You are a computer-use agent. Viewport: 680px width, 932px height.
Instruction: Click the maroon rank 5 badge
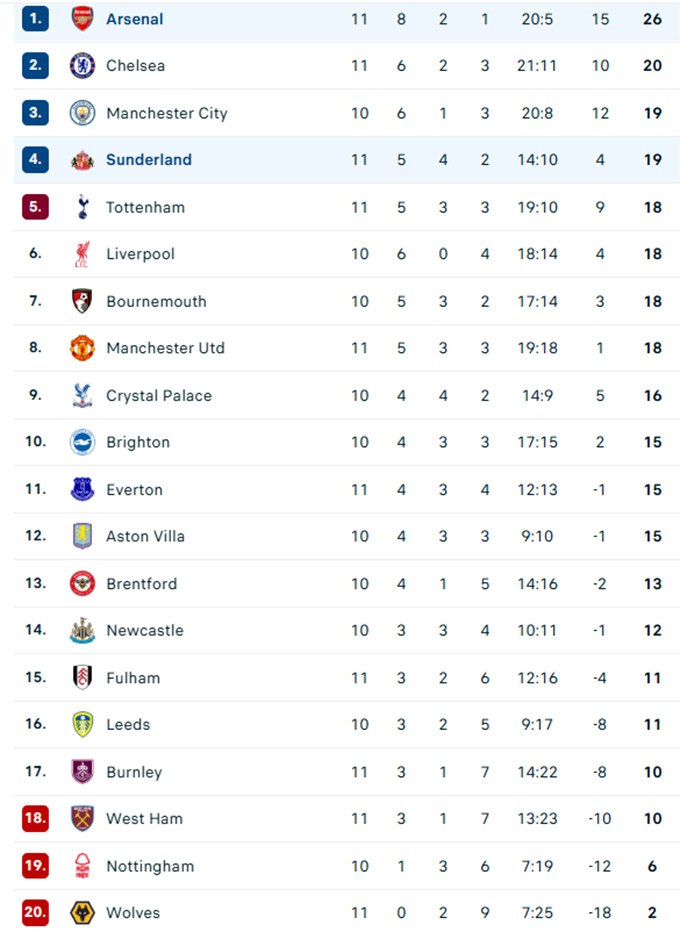pyautogui.click(x=35, y=207)
